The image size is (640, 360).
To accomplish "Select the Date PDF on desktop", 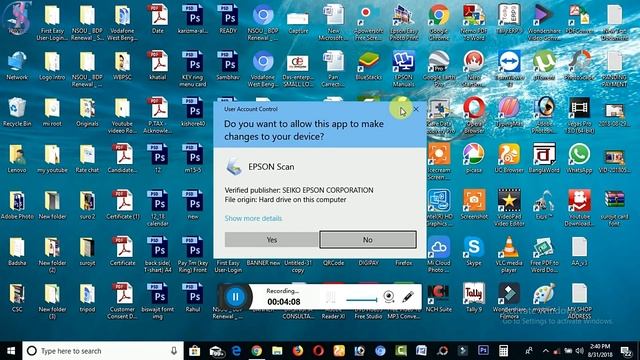I will coord(157,19).
